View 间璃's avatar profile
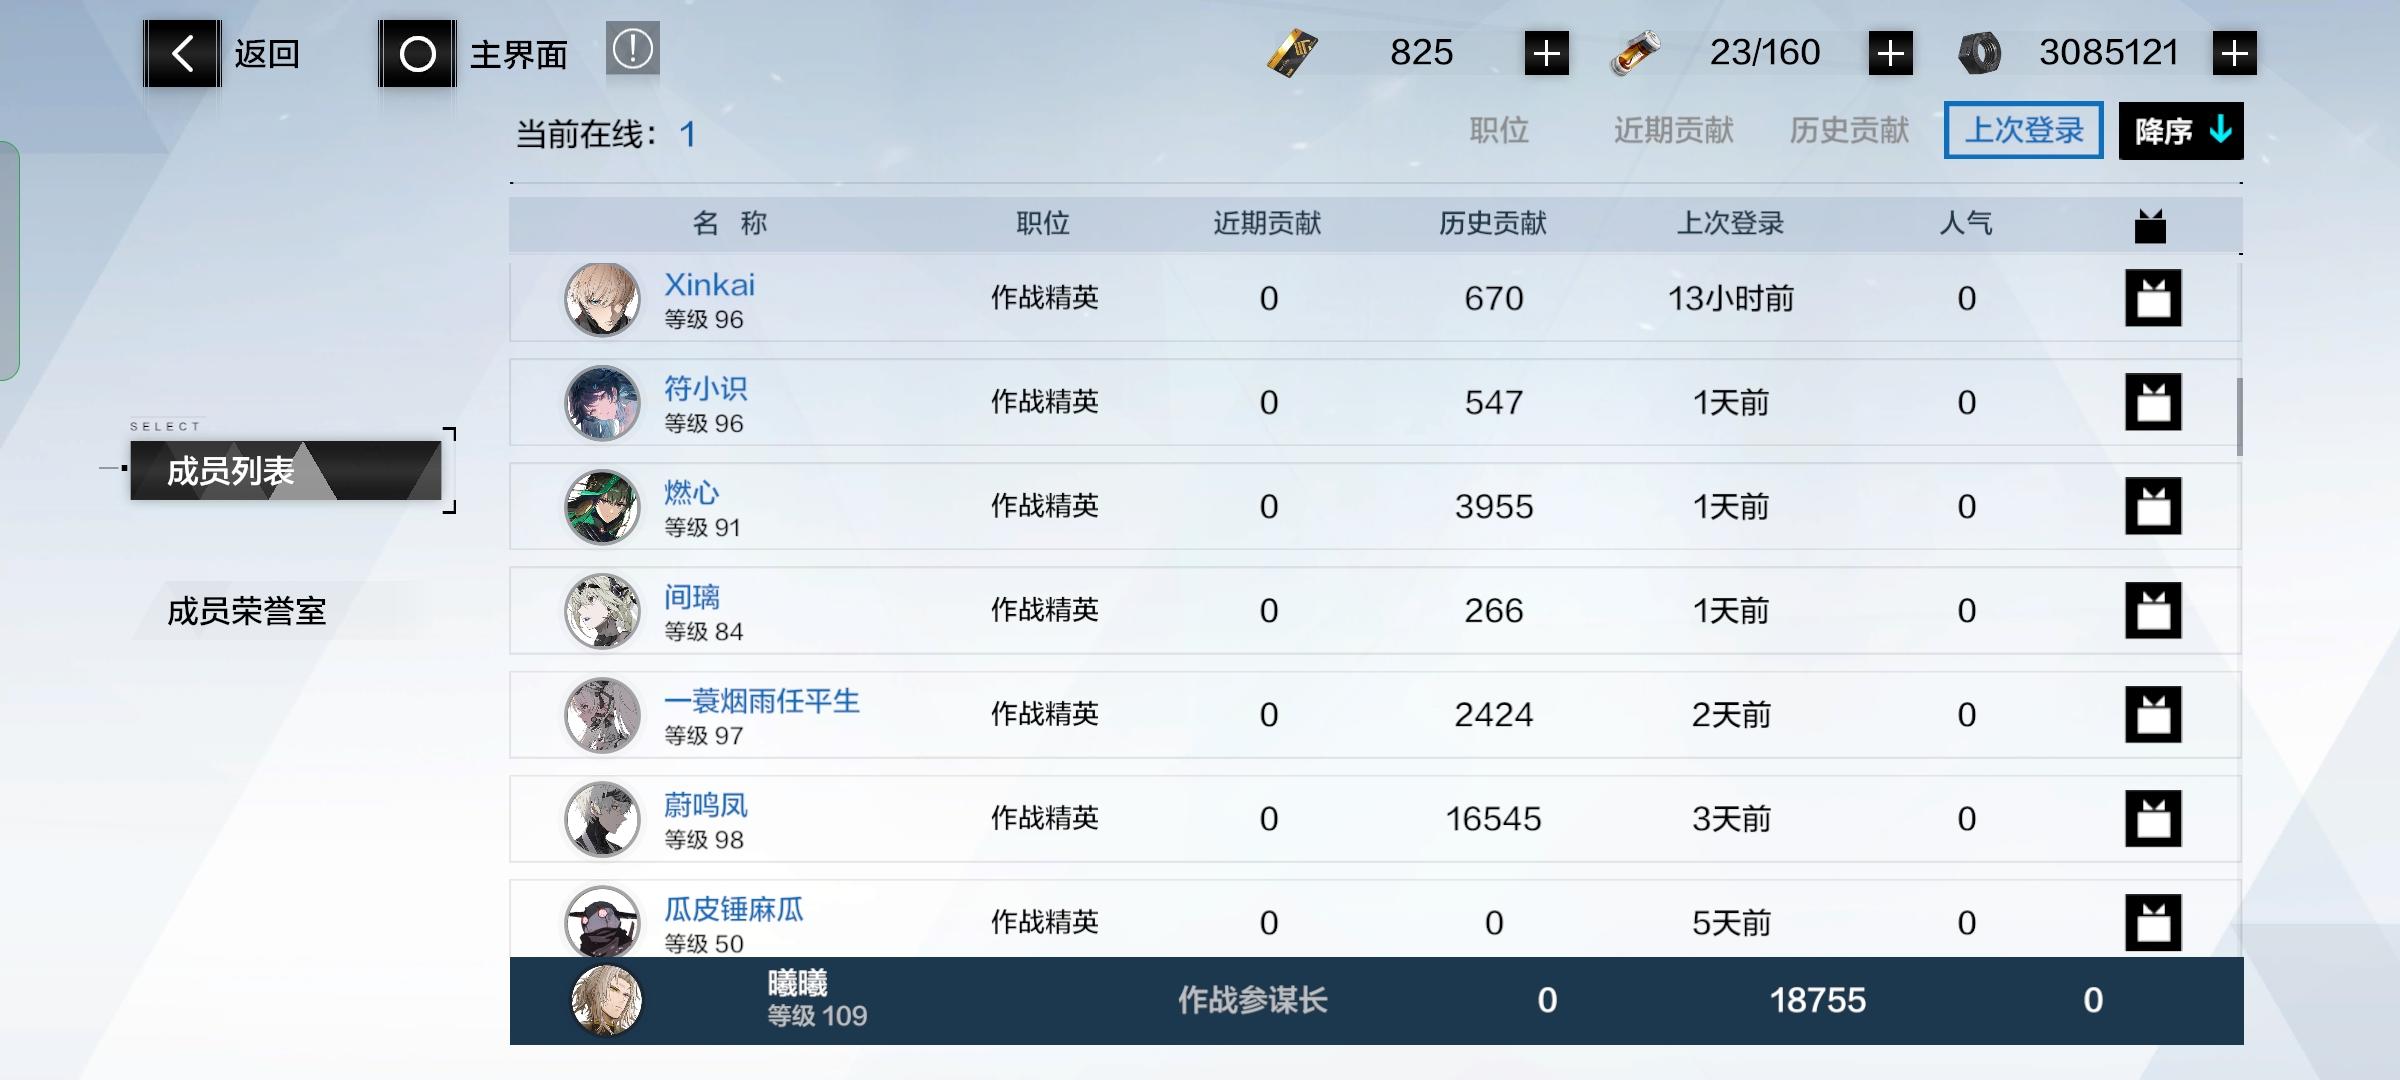The width and height of the screenshot is (2400, 1080). coord(602,611)
